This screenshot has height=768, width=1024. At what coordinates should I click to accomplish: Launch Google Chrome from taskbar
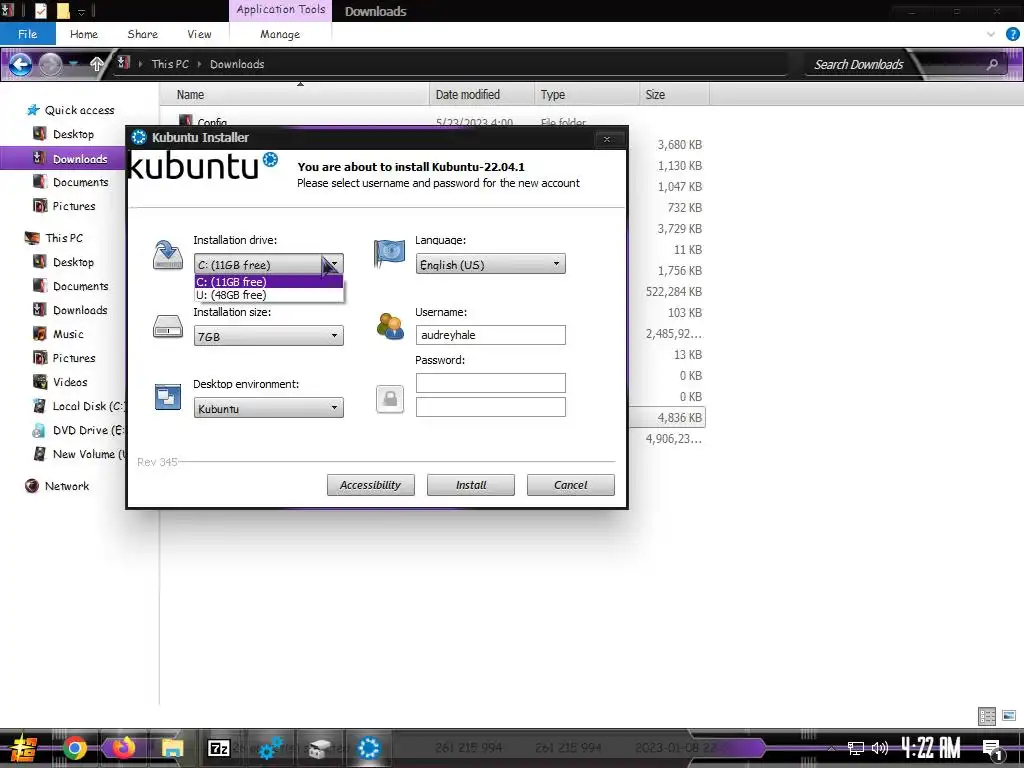(74, 748)
